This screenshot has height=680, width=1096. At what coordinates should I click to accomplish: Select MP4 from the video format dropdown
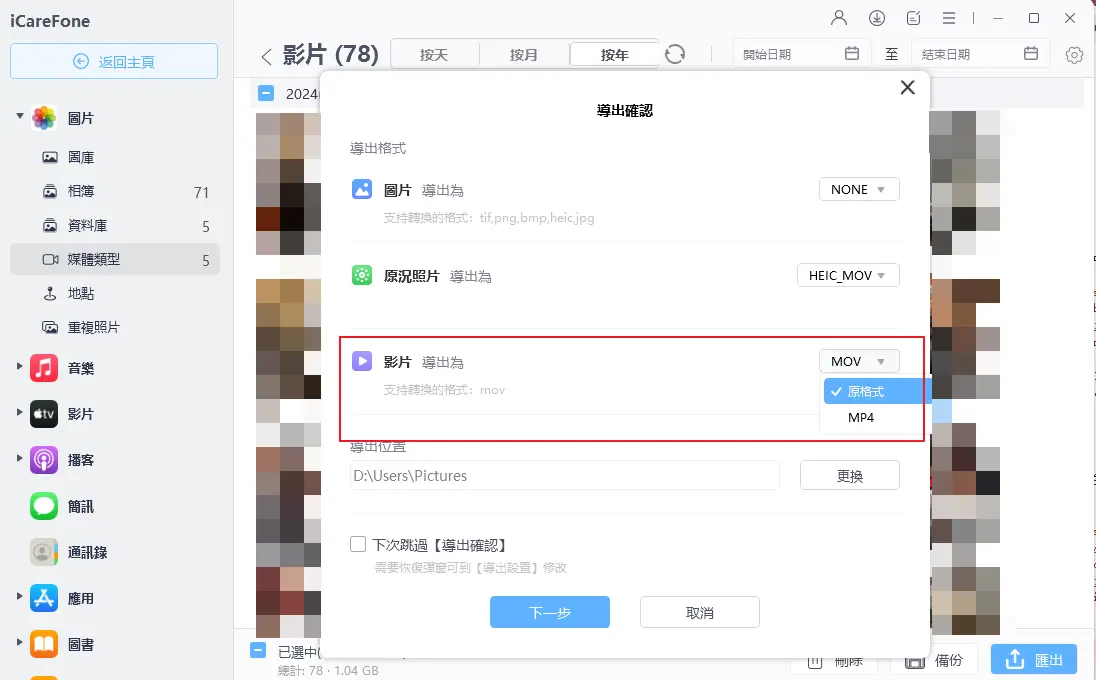[861, 417]
